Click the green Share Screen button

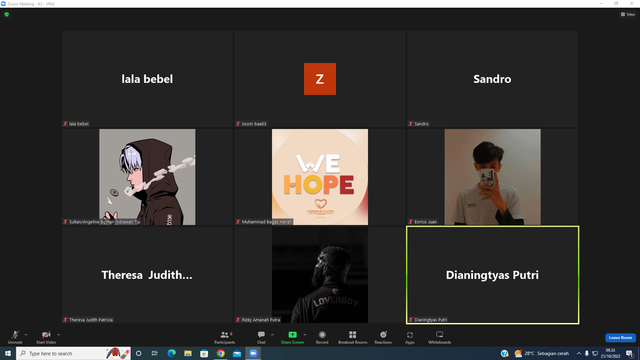(292, 337)
